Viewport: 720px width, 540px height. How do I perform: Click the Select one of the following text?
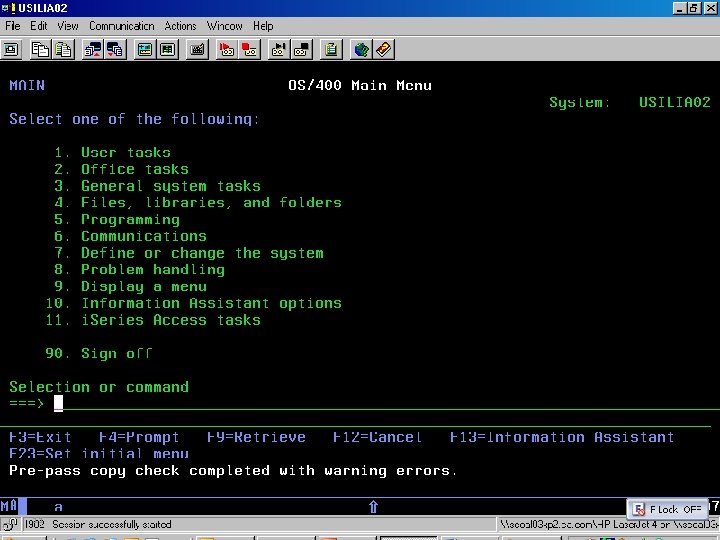(x=135, y=119)
